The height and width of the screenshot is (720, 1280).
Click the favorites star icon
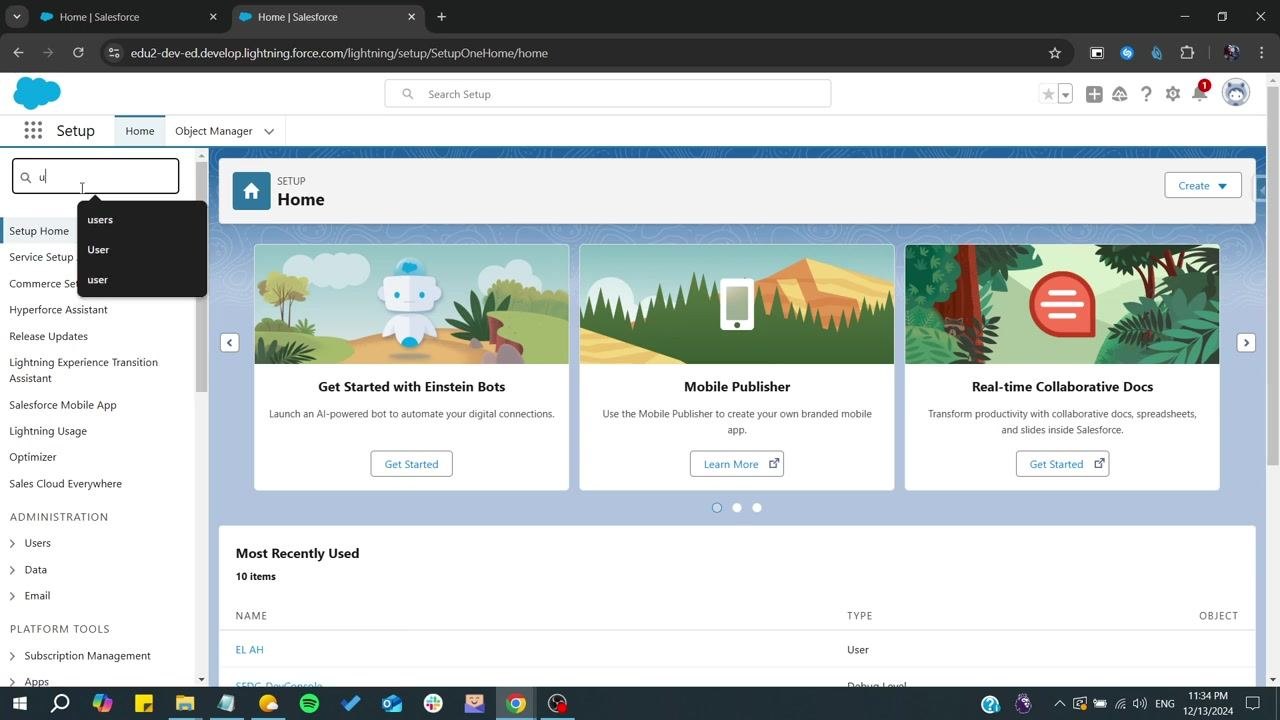click(1048, 94)
